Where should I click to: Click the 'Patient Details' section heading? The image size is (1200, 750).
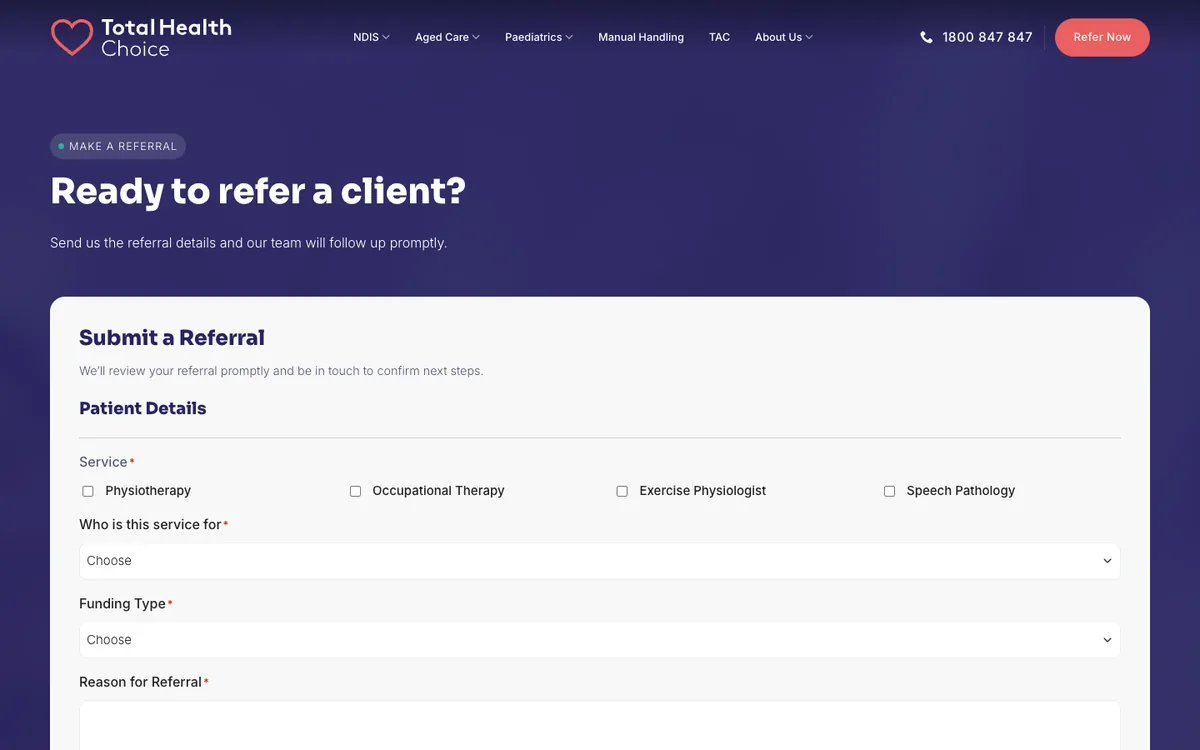point(143,408)
